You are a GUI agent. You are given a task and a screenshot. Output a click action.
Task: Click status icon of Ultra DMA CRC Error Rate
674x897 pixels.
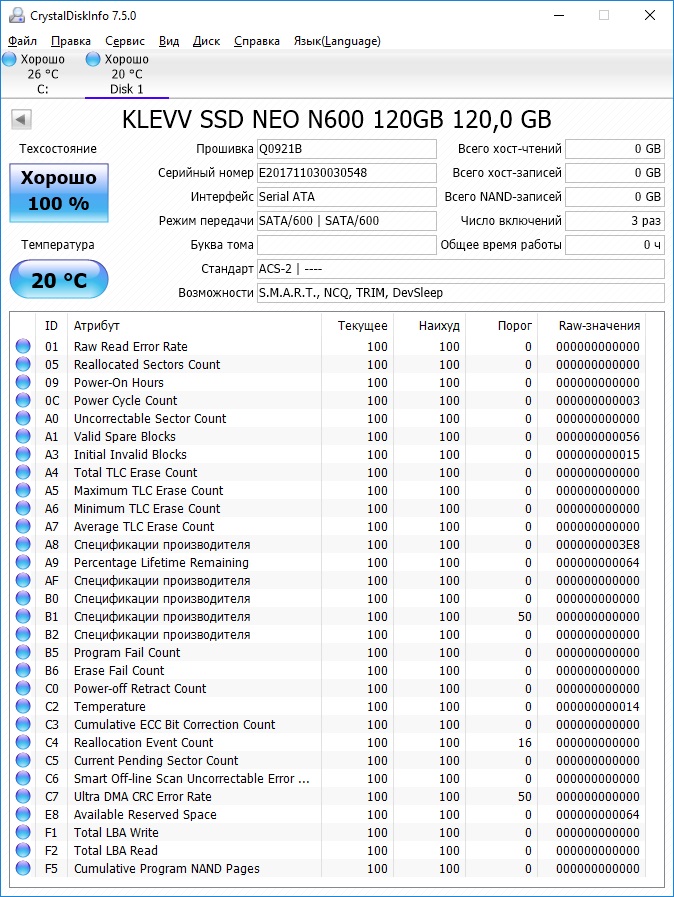[x=23, y=796]
